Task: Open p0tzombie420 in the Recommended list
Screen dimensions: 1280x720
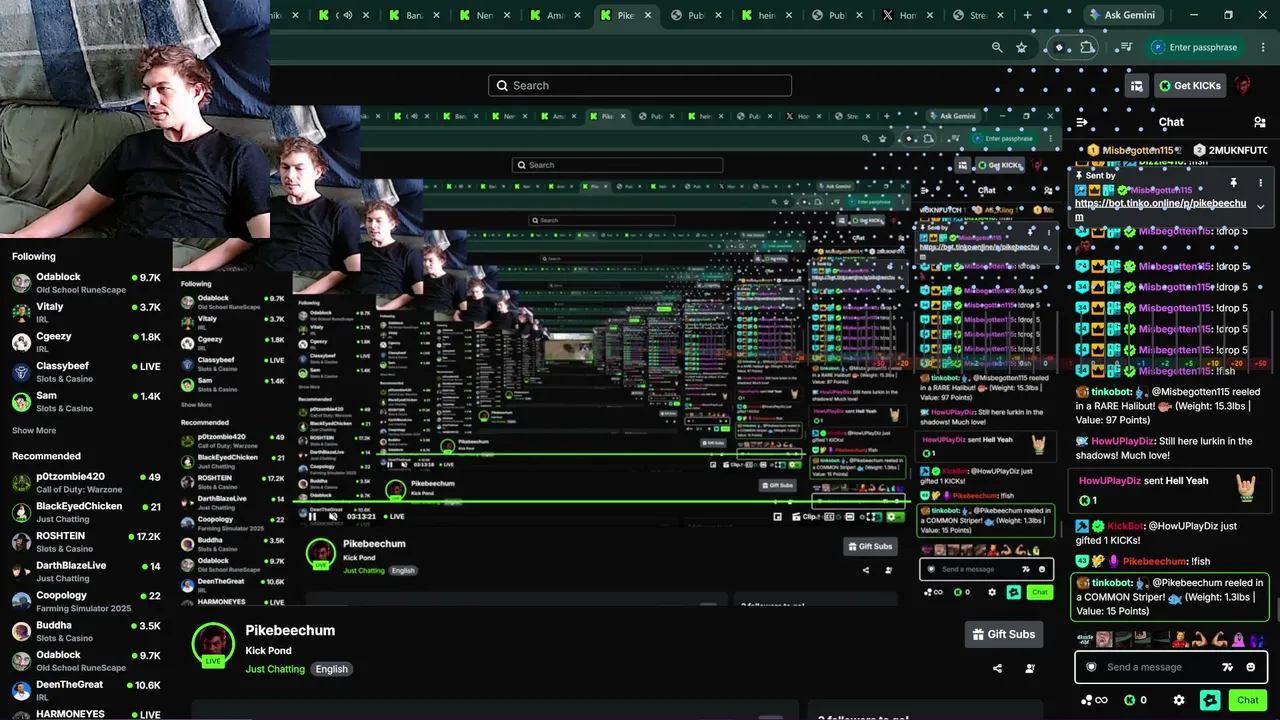Action: pyautogui.click(x=86, y=483)
